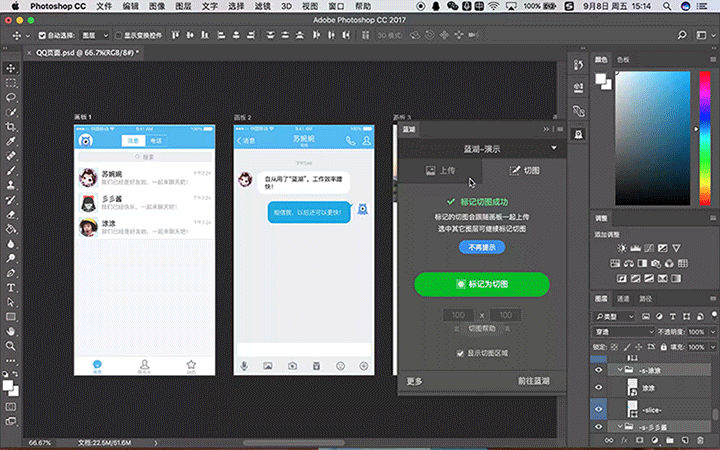The image size is (720, 450).
Task: Hide the -s-多多酱 group layer
Action: pos(598,427)
